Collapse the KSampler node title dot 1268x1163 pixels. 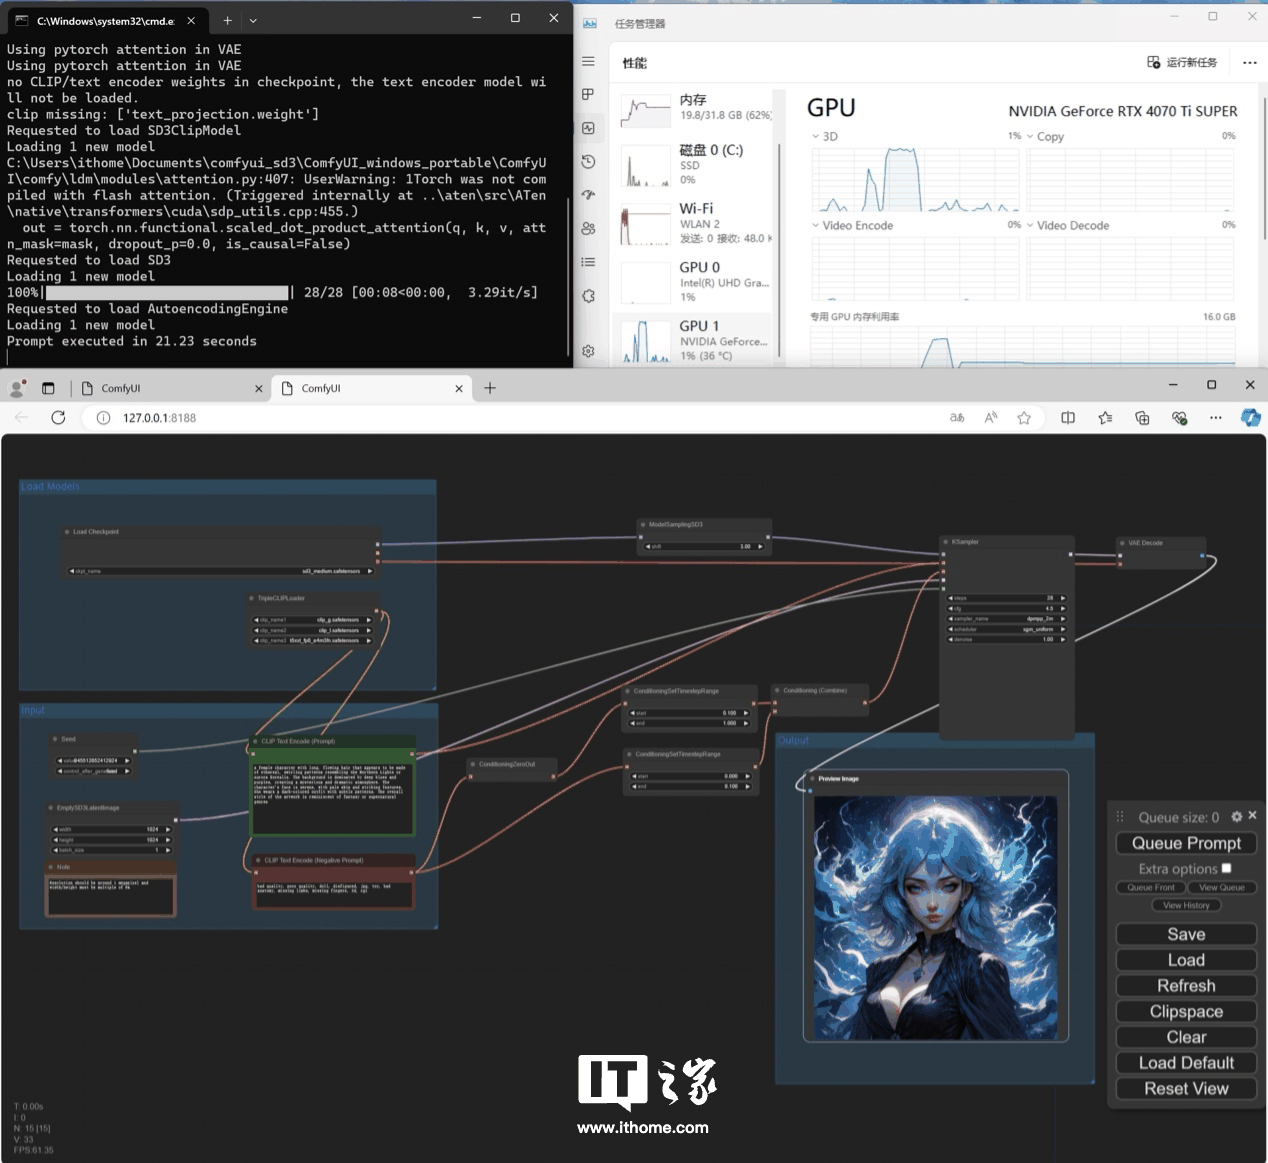(945, 541)
